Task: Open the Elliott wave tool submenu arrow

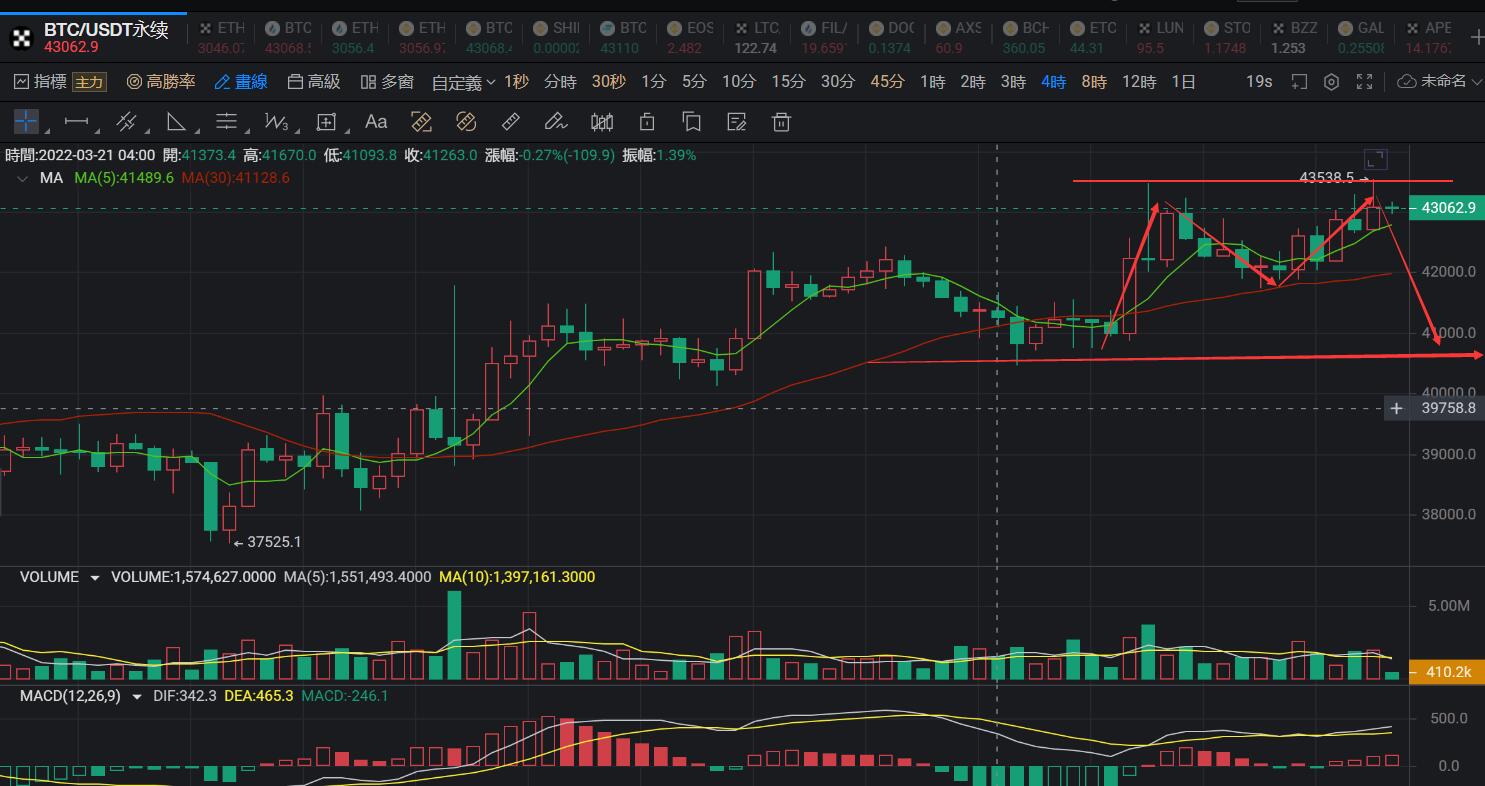Action: (296, 131)
